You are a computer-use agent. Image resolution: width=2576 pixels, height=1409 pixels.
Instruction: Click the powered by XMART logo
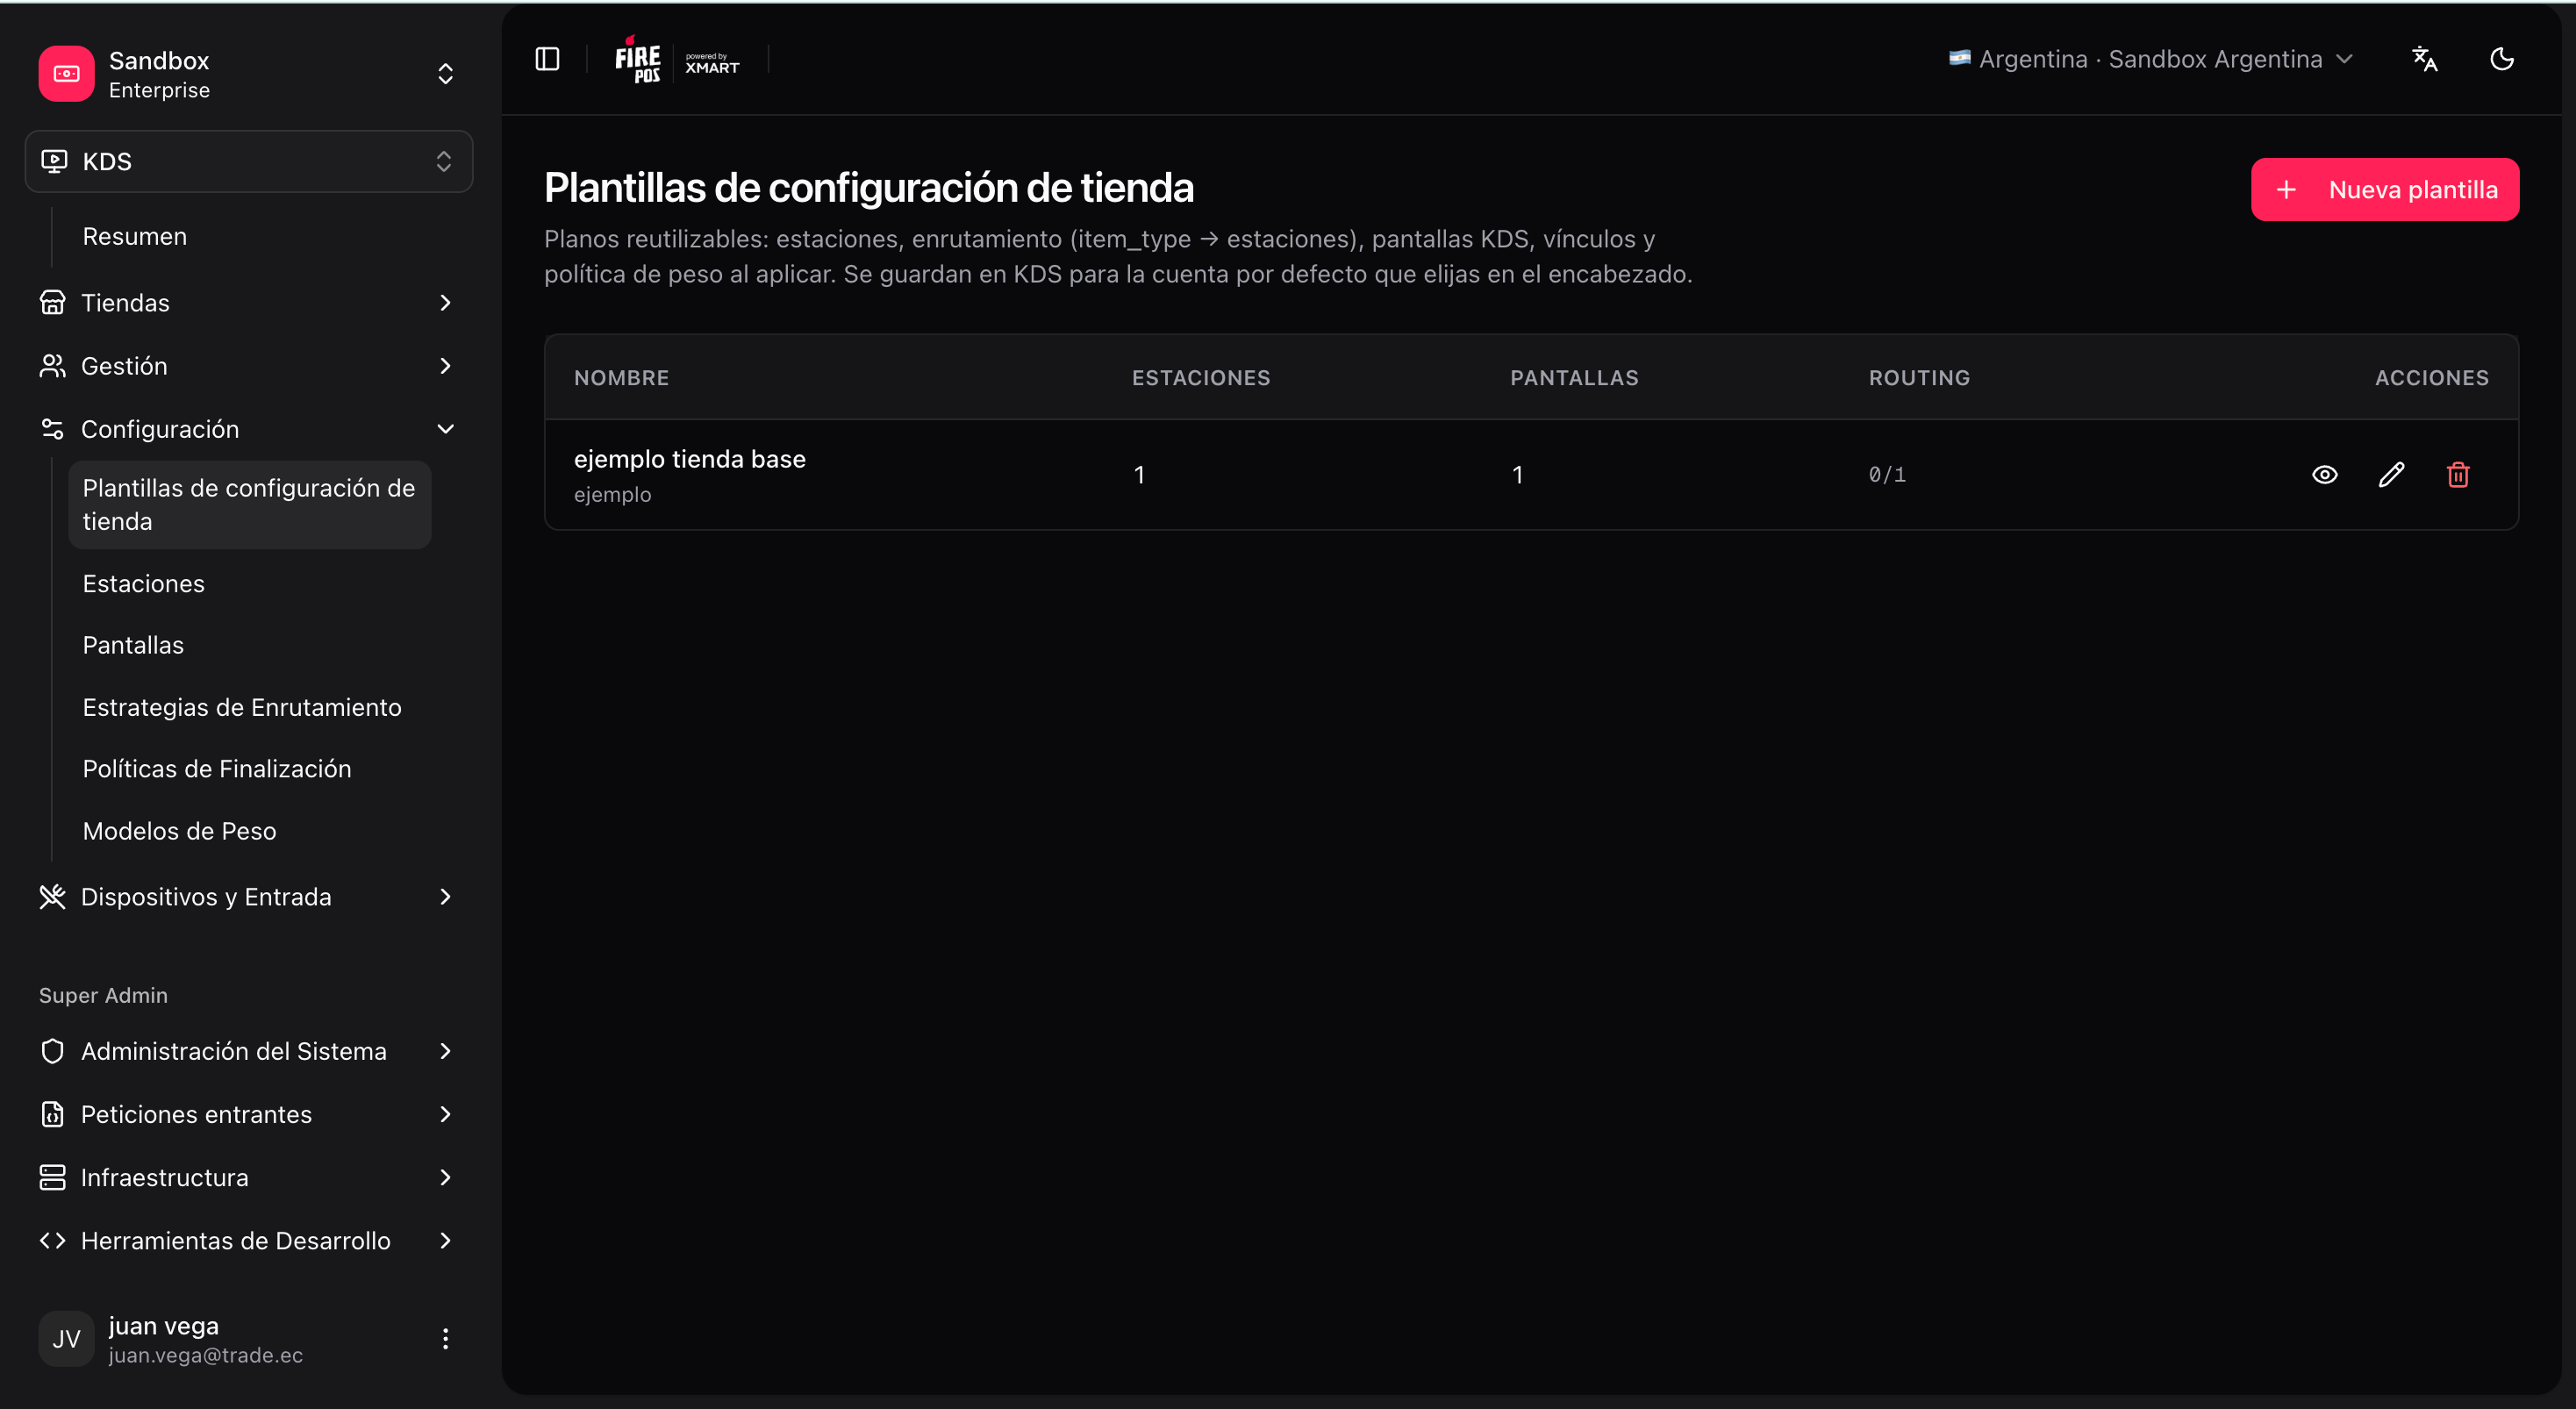point(712,63)
